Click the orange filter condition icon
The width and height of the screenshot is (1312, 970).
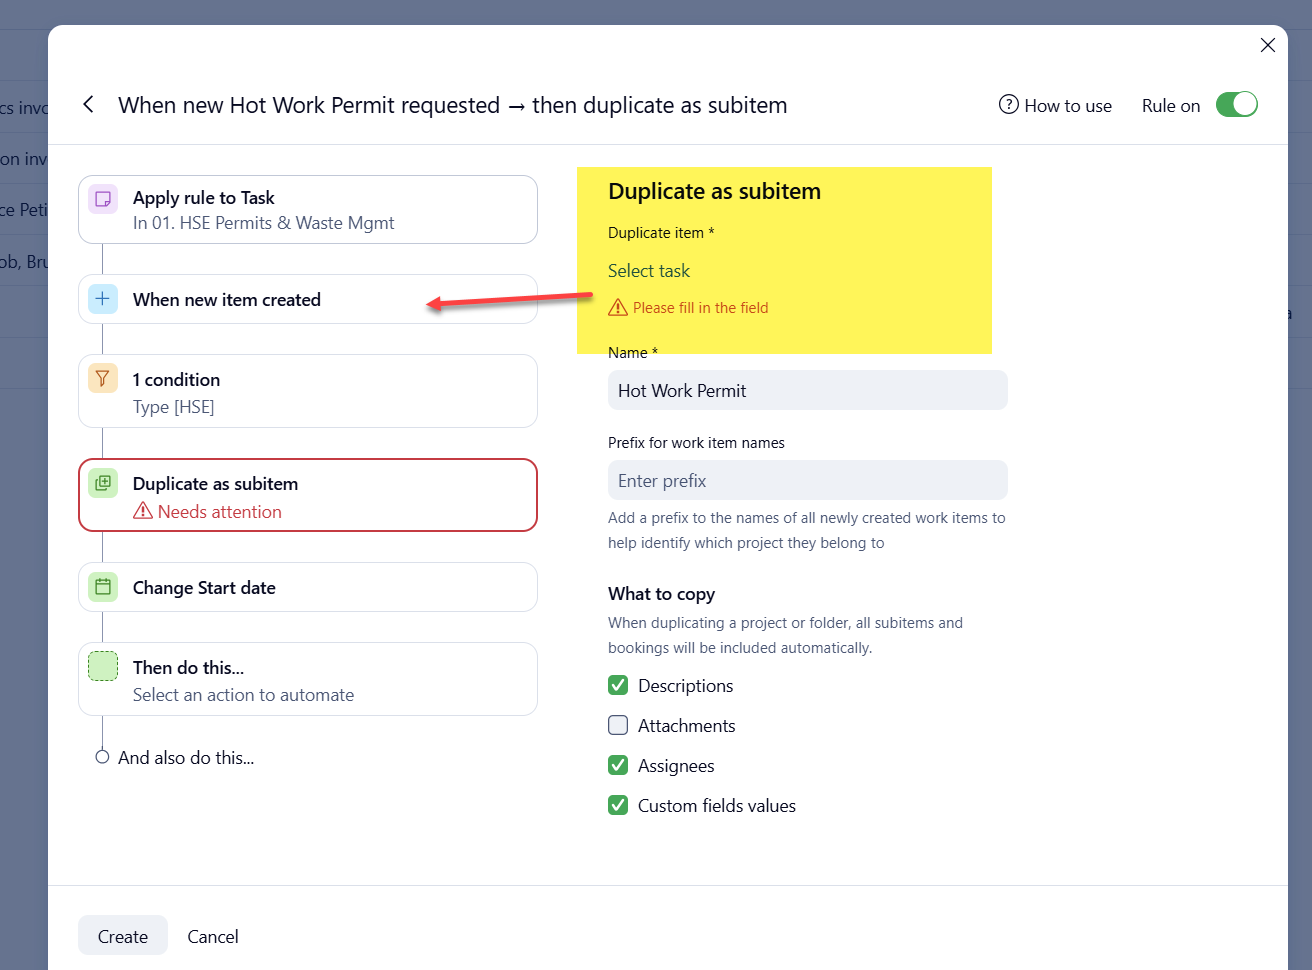click(x=103, y=379)
